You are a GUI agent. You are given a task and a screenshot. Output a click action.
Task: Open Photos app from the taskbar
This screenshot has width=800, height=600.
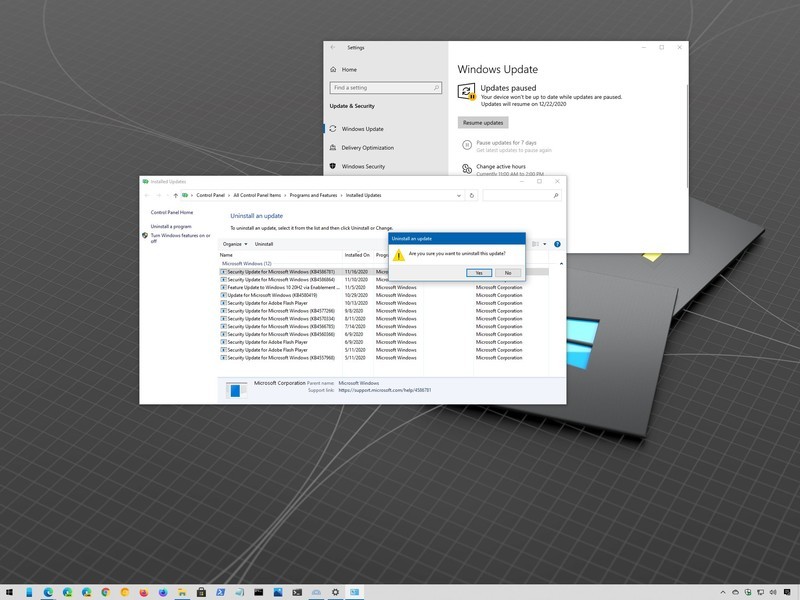click(278, 592)
